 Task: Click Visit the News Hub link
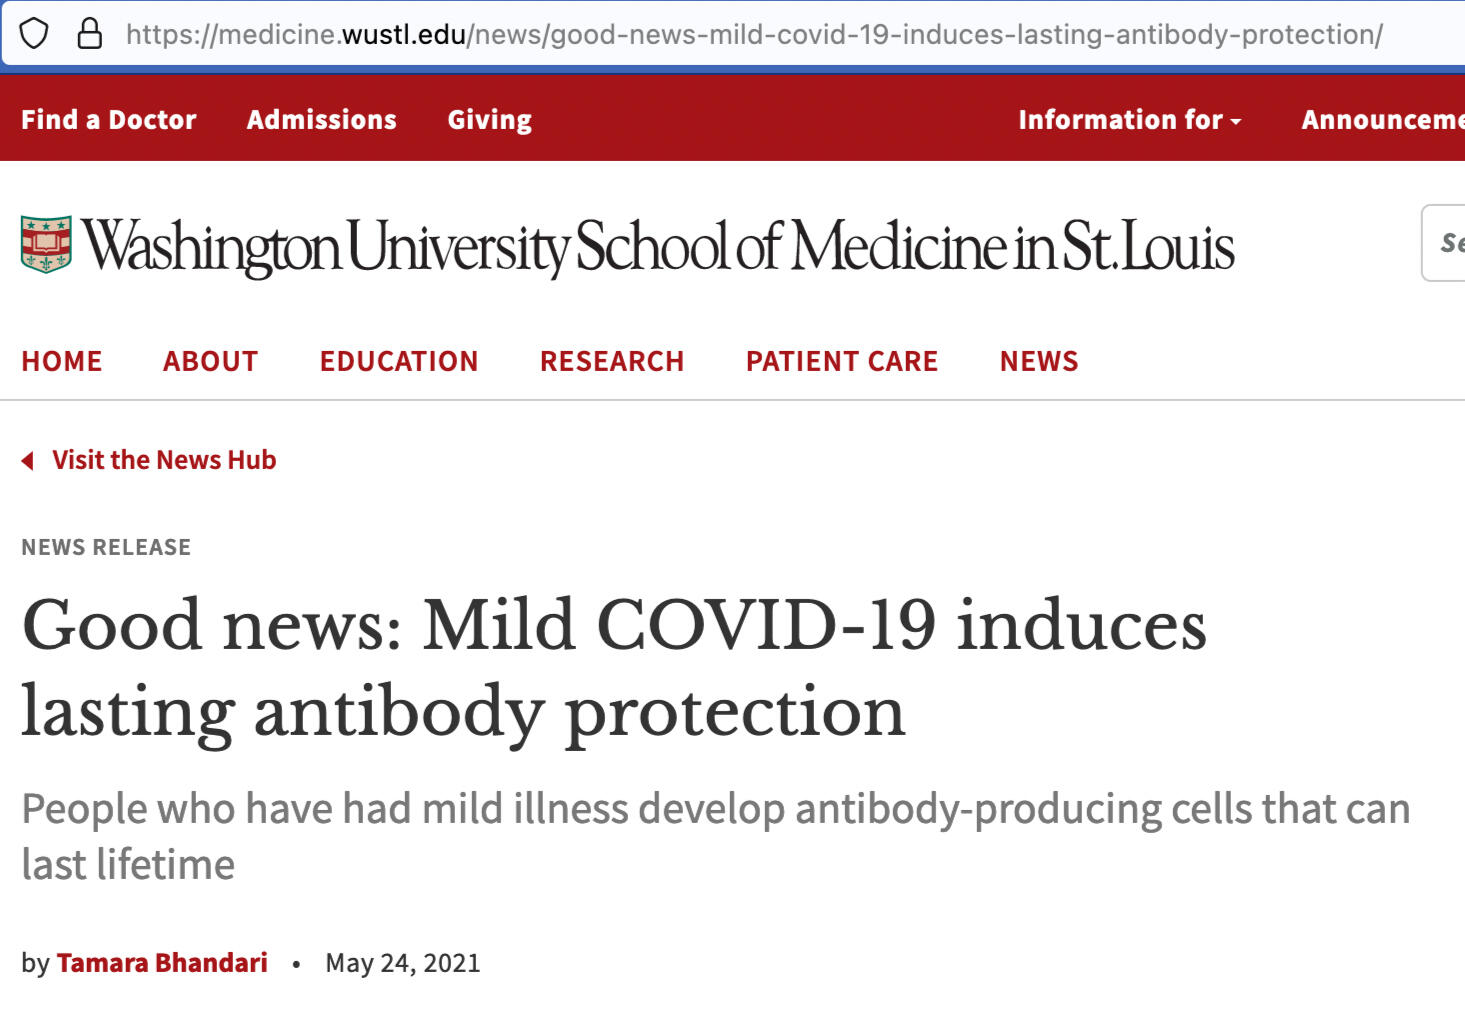pyautogui.click(x=164, y=460)
